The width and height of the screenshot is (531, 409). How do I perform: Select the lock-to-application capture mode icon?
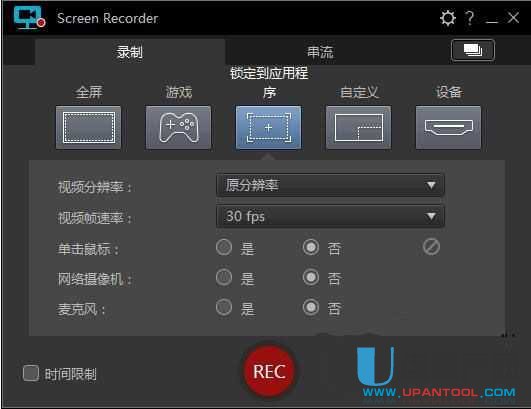[268, 127]
